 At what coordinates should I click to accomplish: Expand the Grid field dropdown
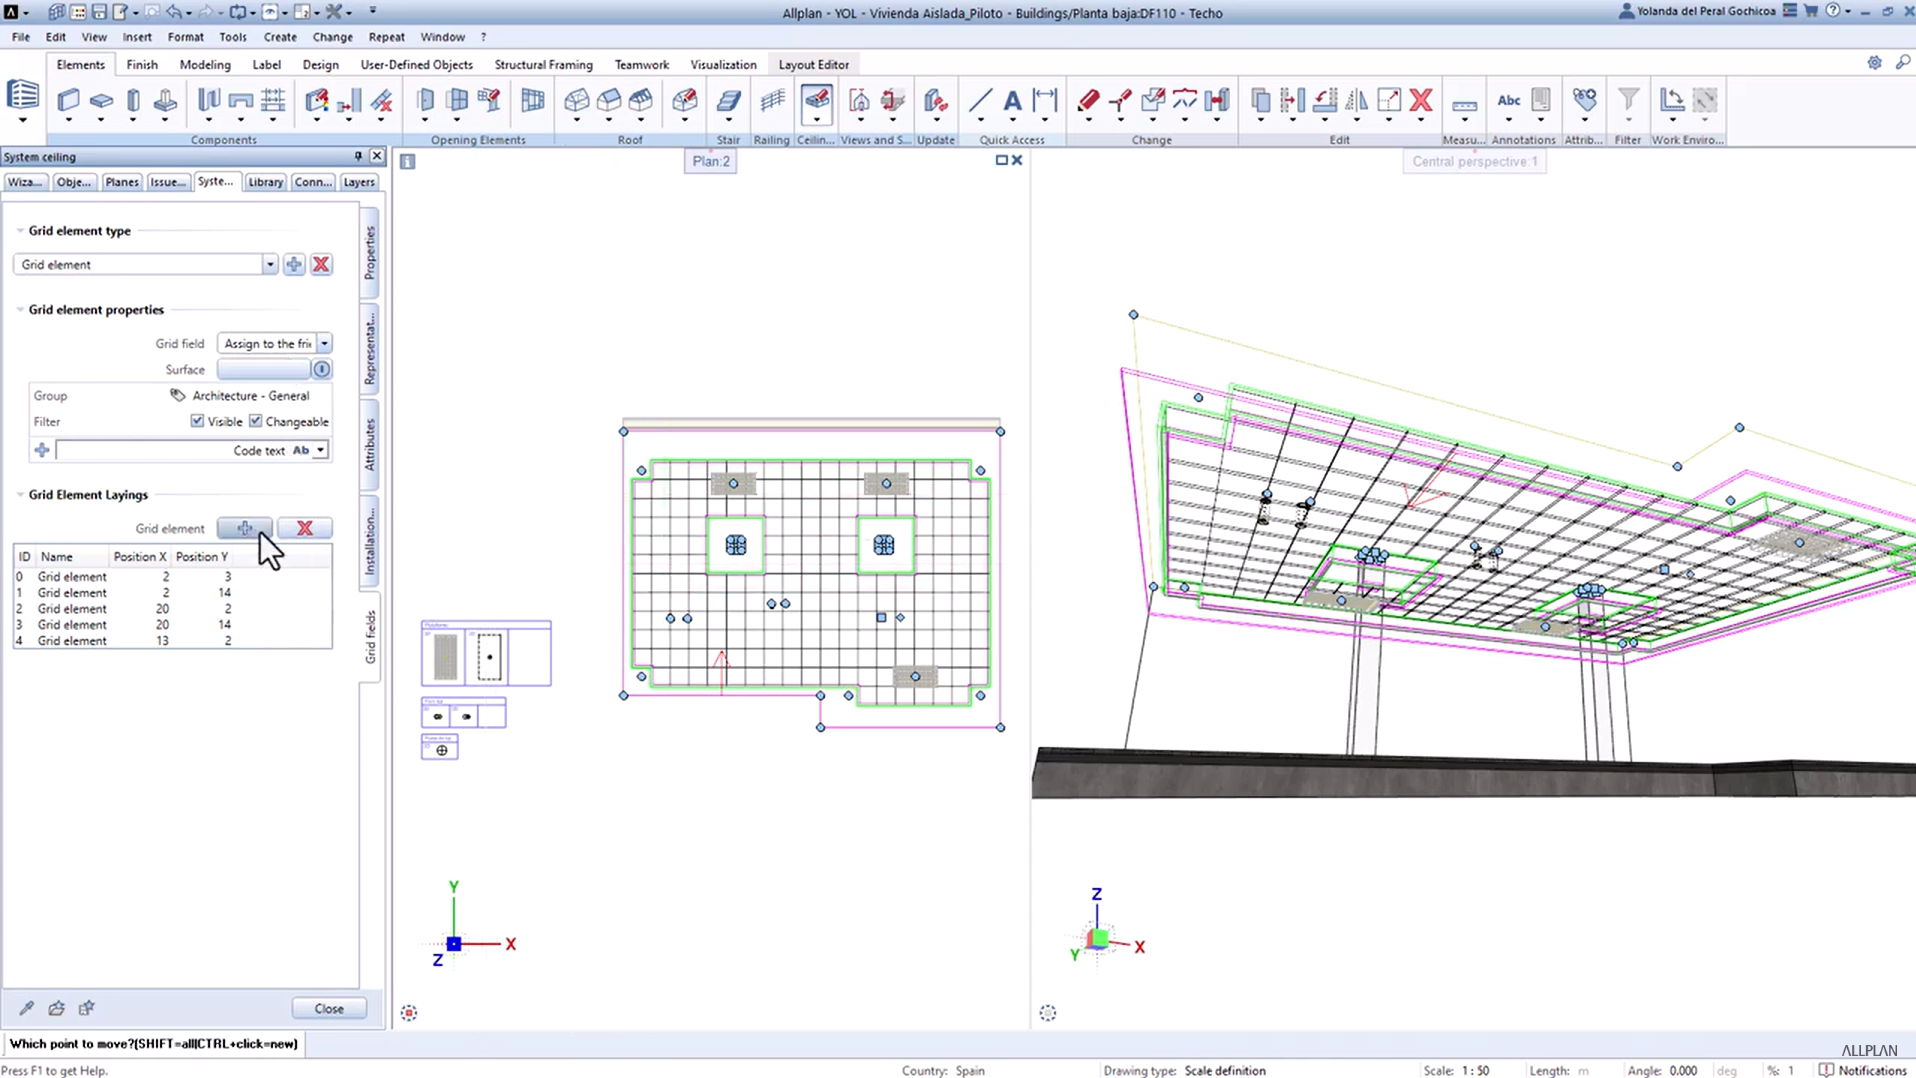coord(324,343)
